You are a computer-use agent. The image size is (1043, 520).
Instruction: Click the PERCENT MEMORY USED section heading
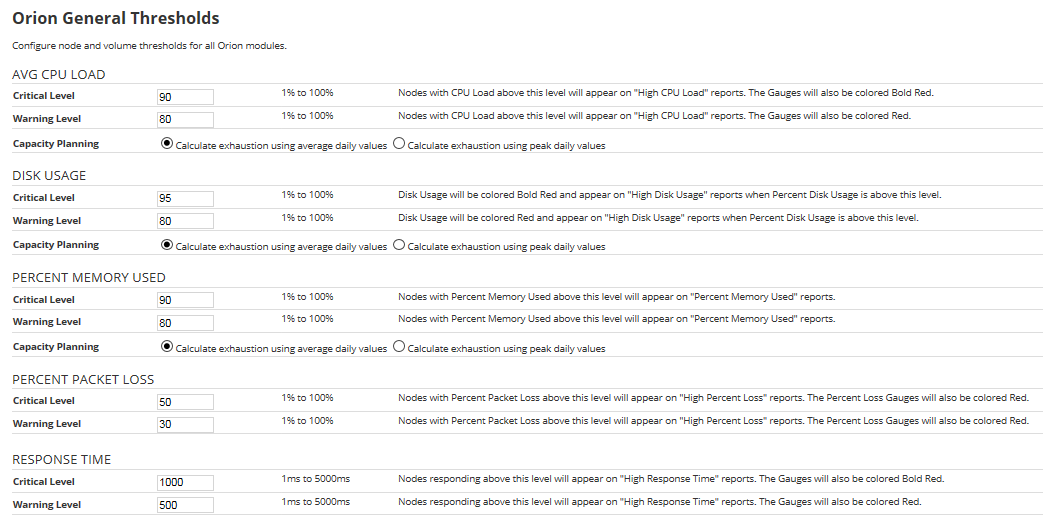click(x=89, y=277)
